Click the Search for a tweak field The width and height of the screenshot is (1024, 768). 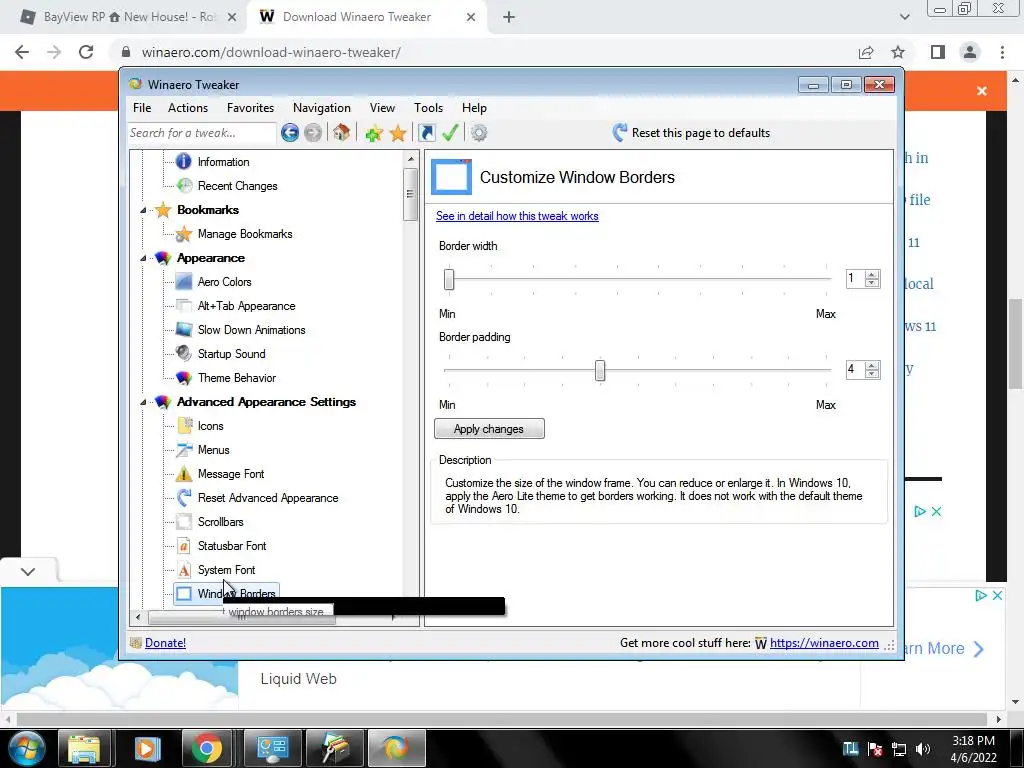[x=201, y=133]
